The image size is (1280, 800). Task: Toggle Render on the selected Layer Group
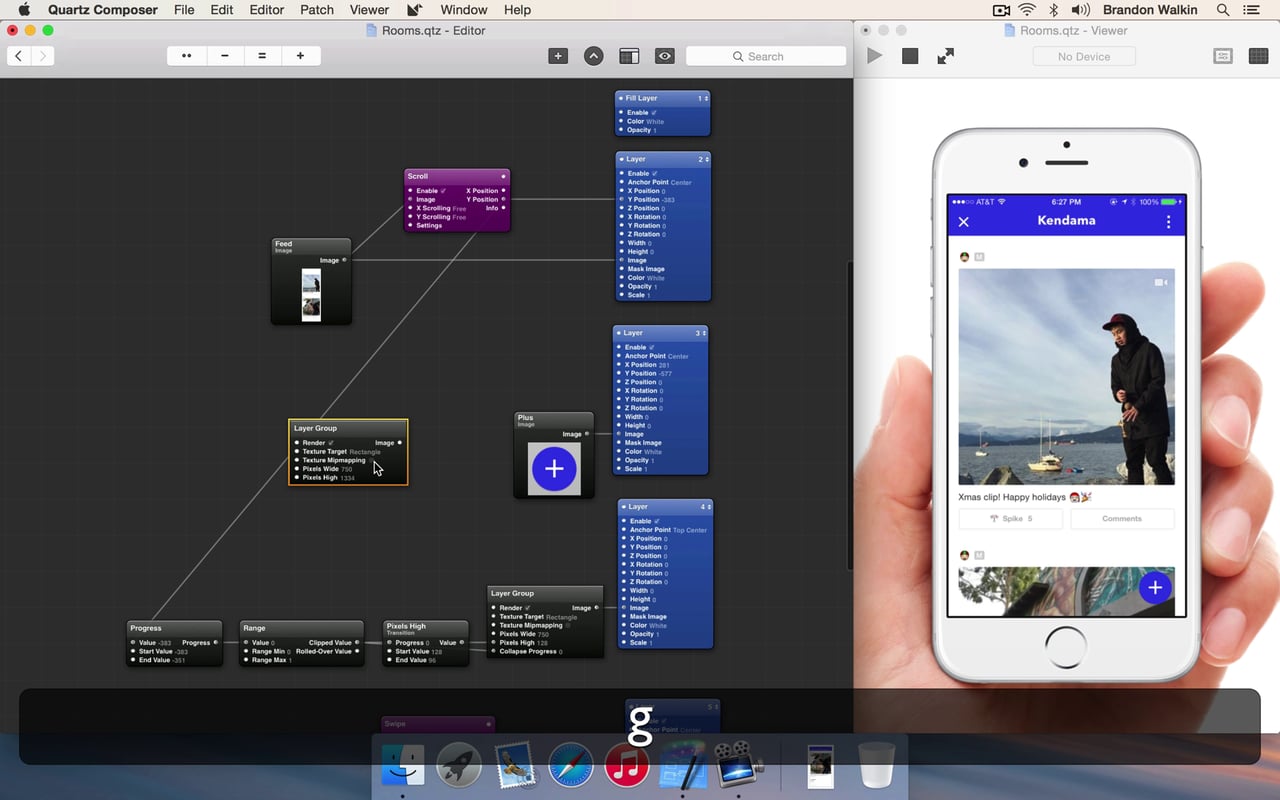(x=330, y=443)
